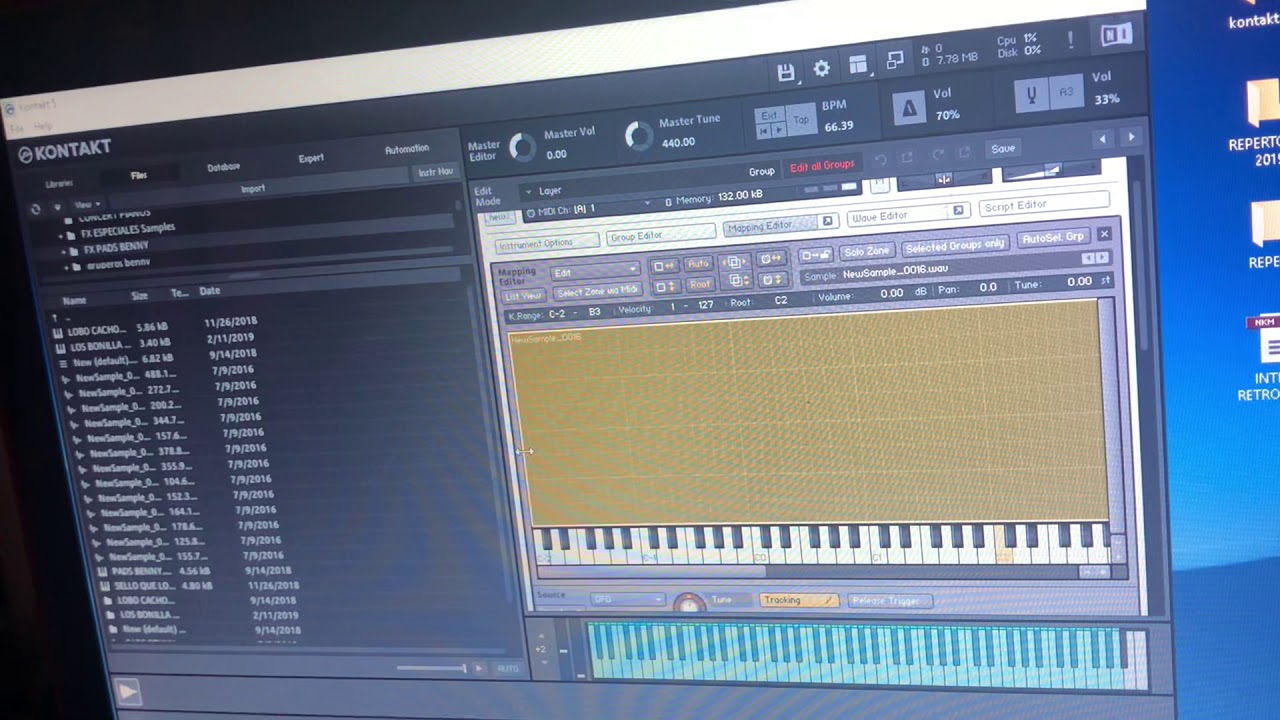Open the save (floppy disk) menu
This screenshot has height=720, width=1280.
point(786,72)
